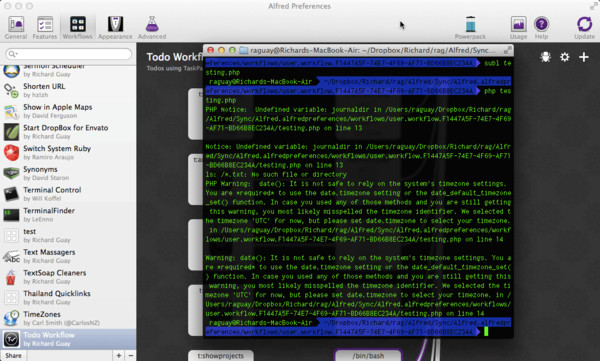Screen dimensions: 600x361
Task: Click the TextSoap Cleaners icon
Action: (x=11, y=277)
